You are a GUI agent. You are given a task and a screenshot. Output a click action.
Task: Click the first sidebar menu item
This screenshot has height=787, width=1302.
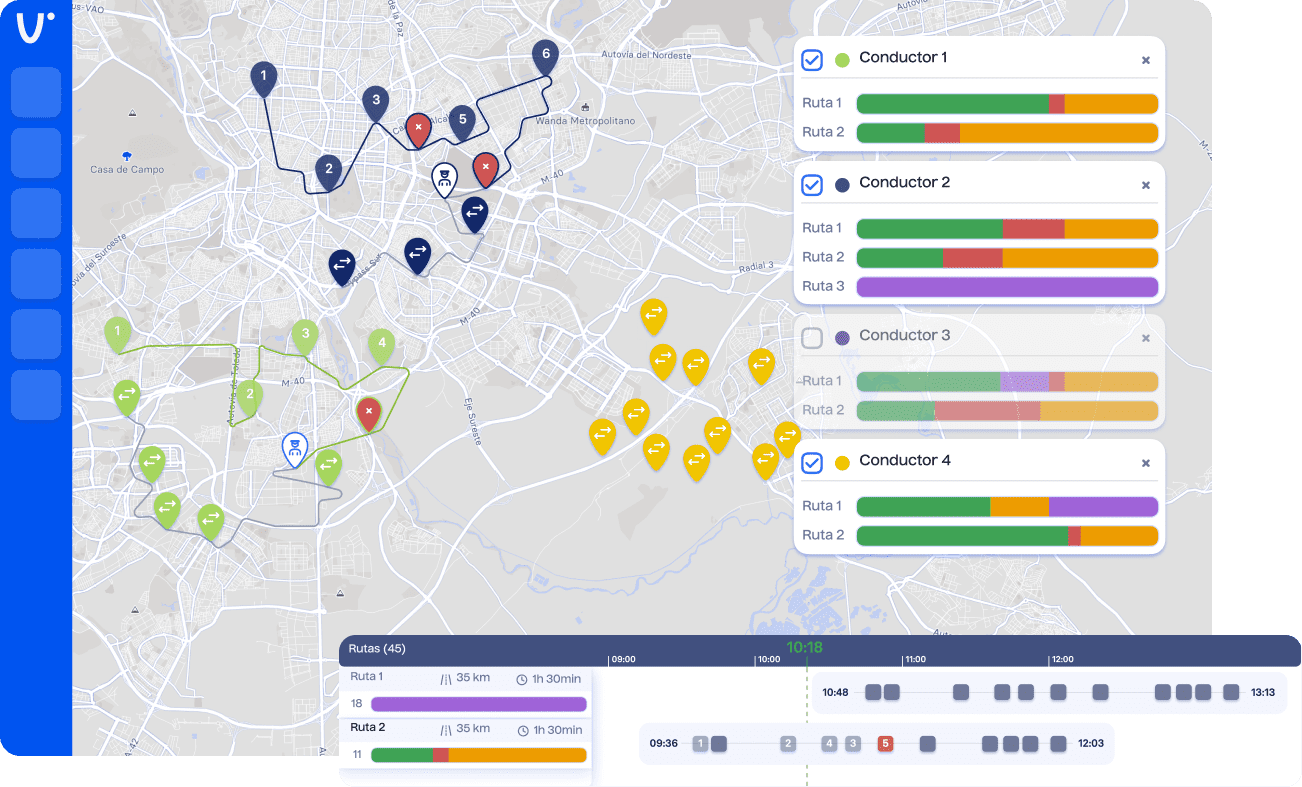[36, 93]
